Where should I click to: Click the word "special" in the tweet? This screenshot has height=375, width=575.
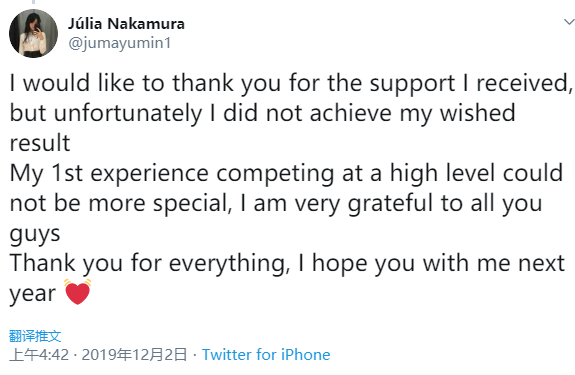[x=193, y=204]
